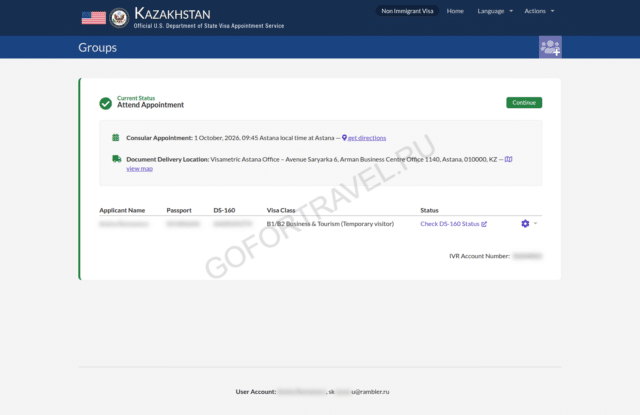Click the Current Status label
Screen dimensions: 640x415
point(136,98)
